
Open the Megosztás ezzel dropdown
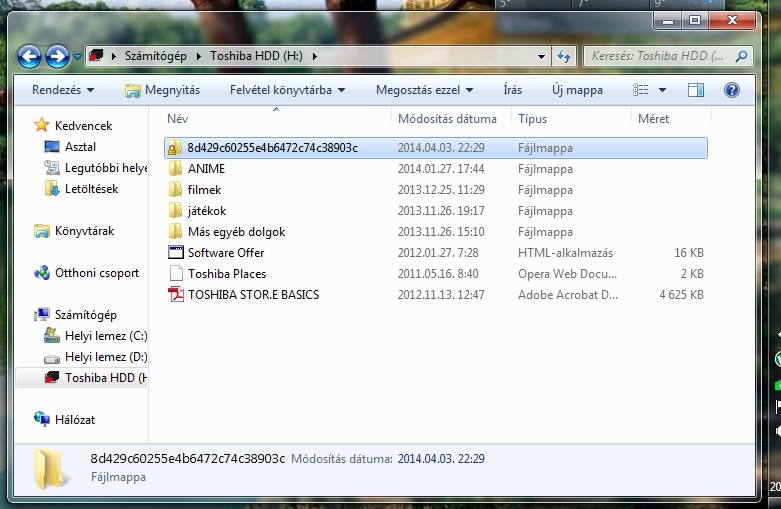pos(424,90)
